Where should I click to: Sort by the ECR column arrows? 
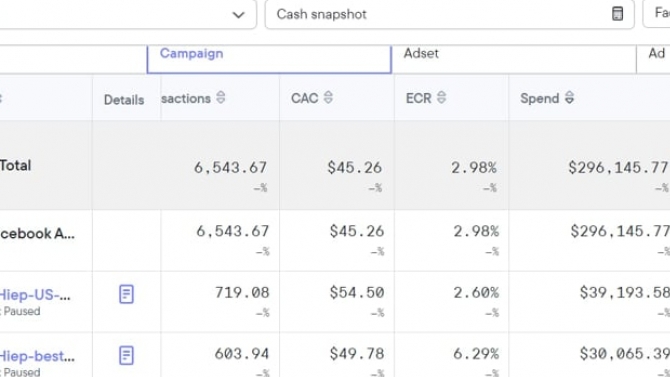coord(441,97)
